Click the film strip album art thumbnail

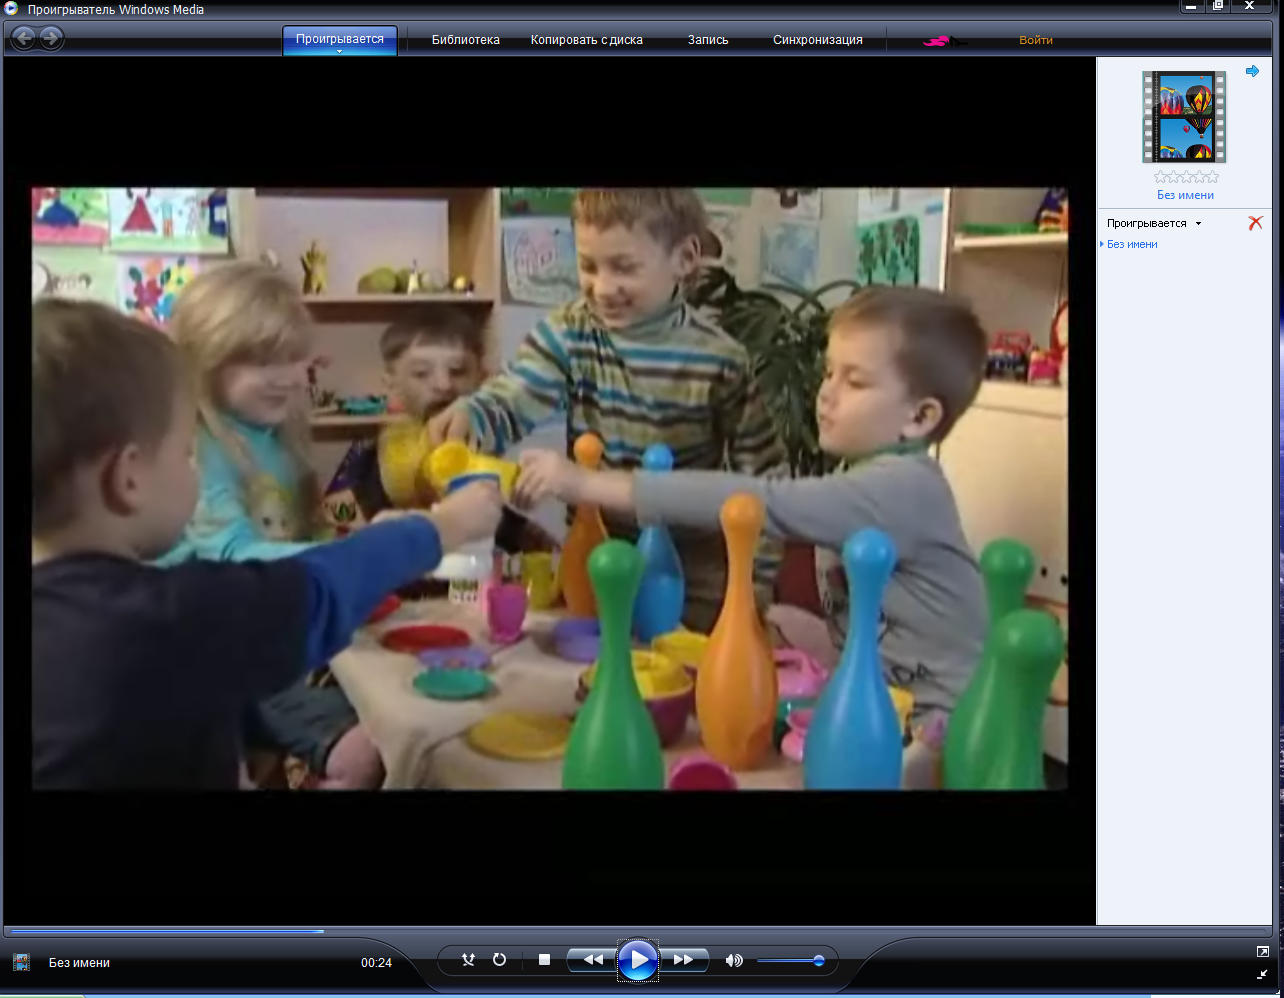tap(1184, 116)
